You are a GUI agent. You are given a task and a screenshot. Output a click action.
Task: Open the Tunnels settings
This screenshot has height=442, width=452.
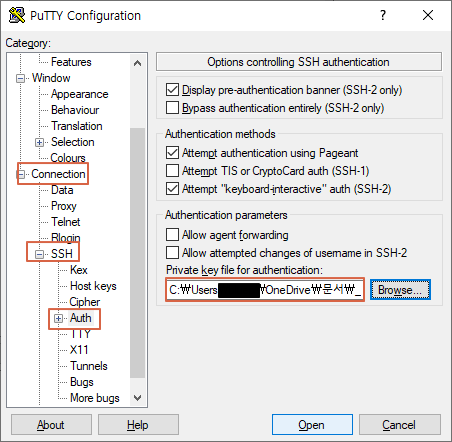tap(89, 366)
